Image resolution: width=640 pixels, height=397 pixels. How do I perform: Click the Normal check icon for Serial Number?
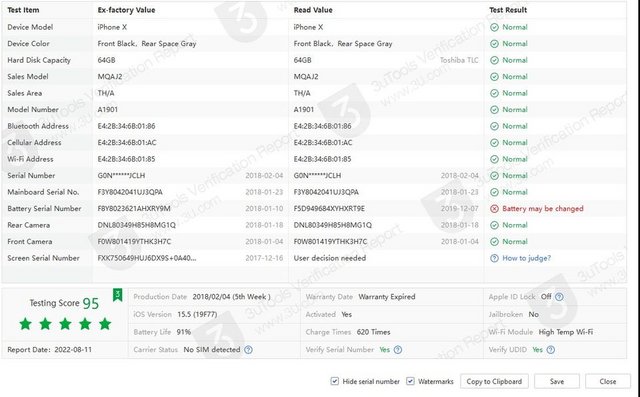(494, 176)
